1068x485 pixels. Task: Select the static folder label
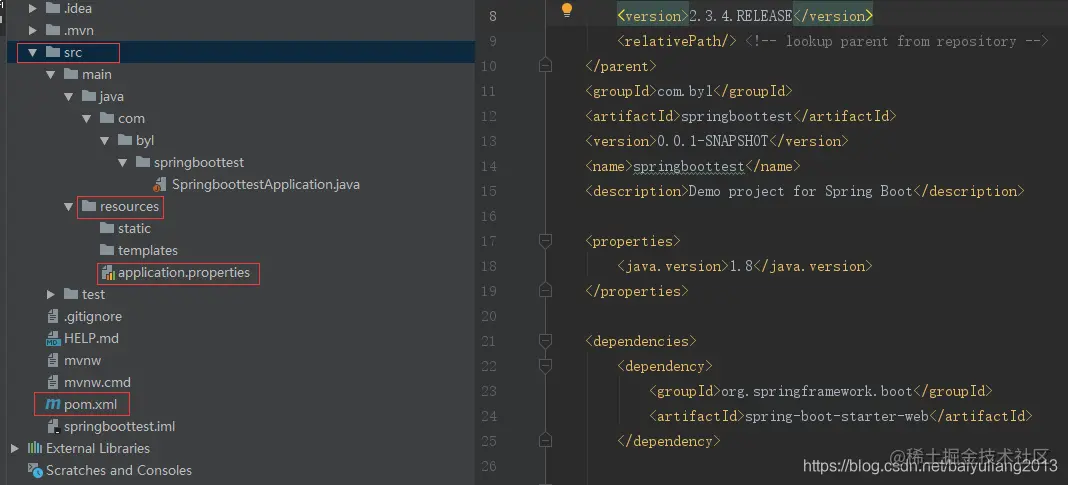point(134,228)
